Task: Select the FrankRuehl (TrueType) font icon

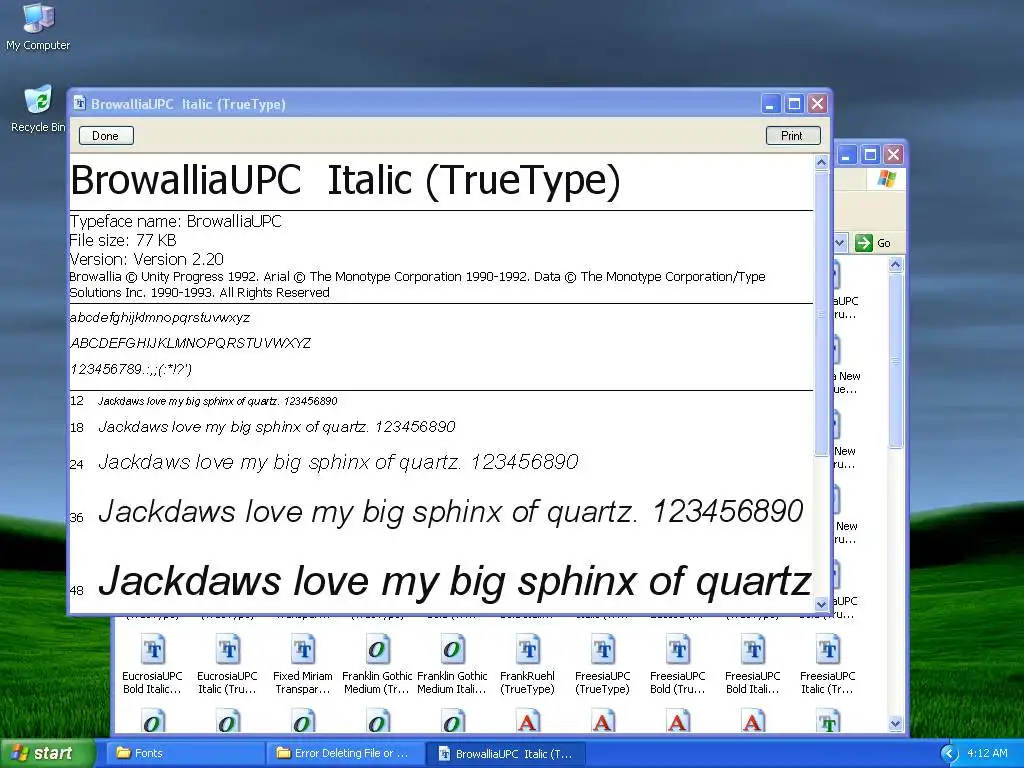Action: (x=527, y=664)
